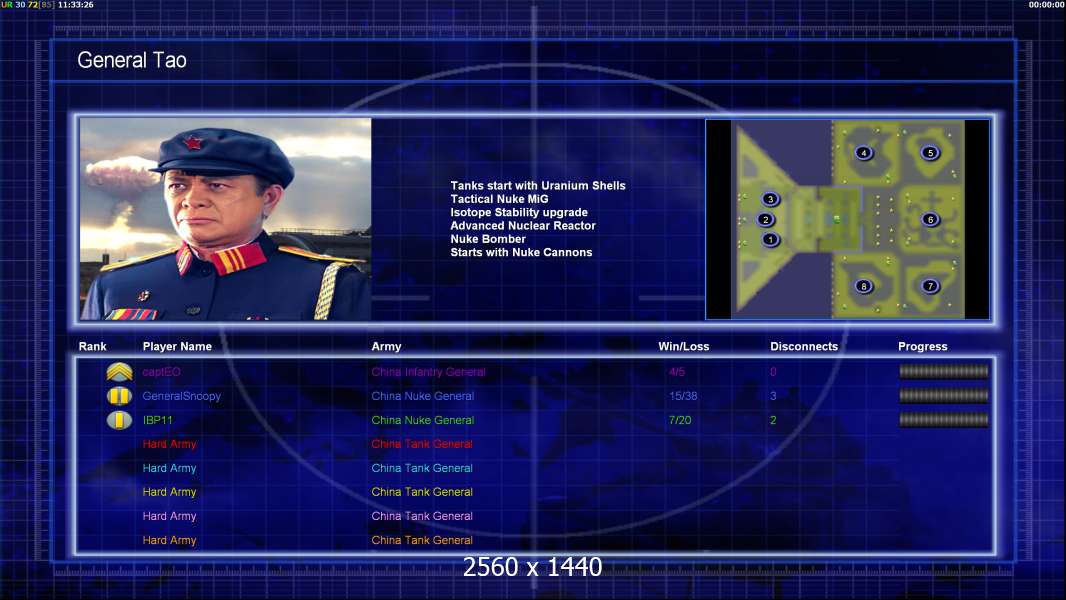The height and width of the screenshot is (600, 1066).
Task: Click the red 'China Tank General' entry
Action: pos(422,444)
